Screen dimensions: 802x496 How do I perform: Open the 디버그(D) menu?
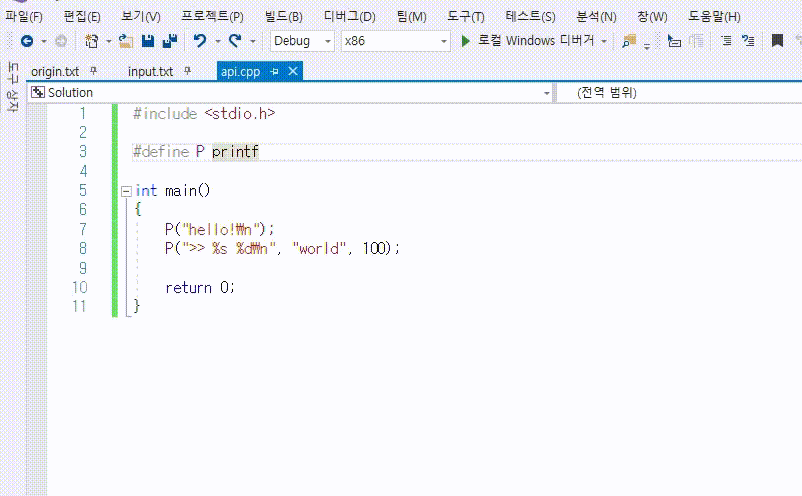pyautogui.click(x=349, y=16)
